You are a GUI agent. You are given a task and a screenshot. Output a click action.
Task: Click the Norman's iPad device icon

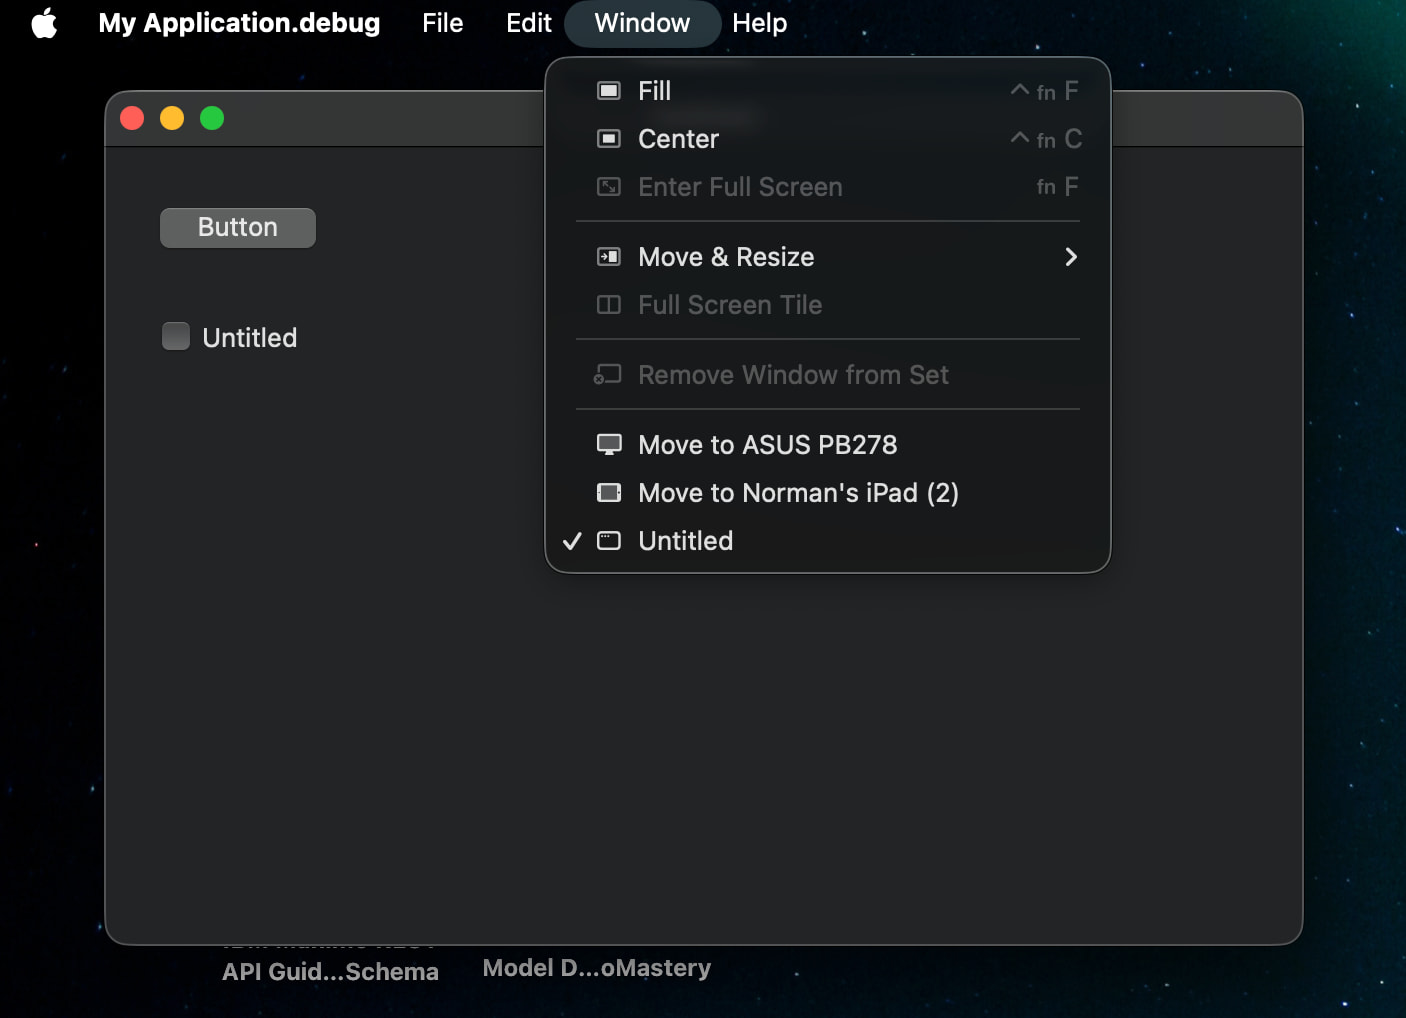609,493
